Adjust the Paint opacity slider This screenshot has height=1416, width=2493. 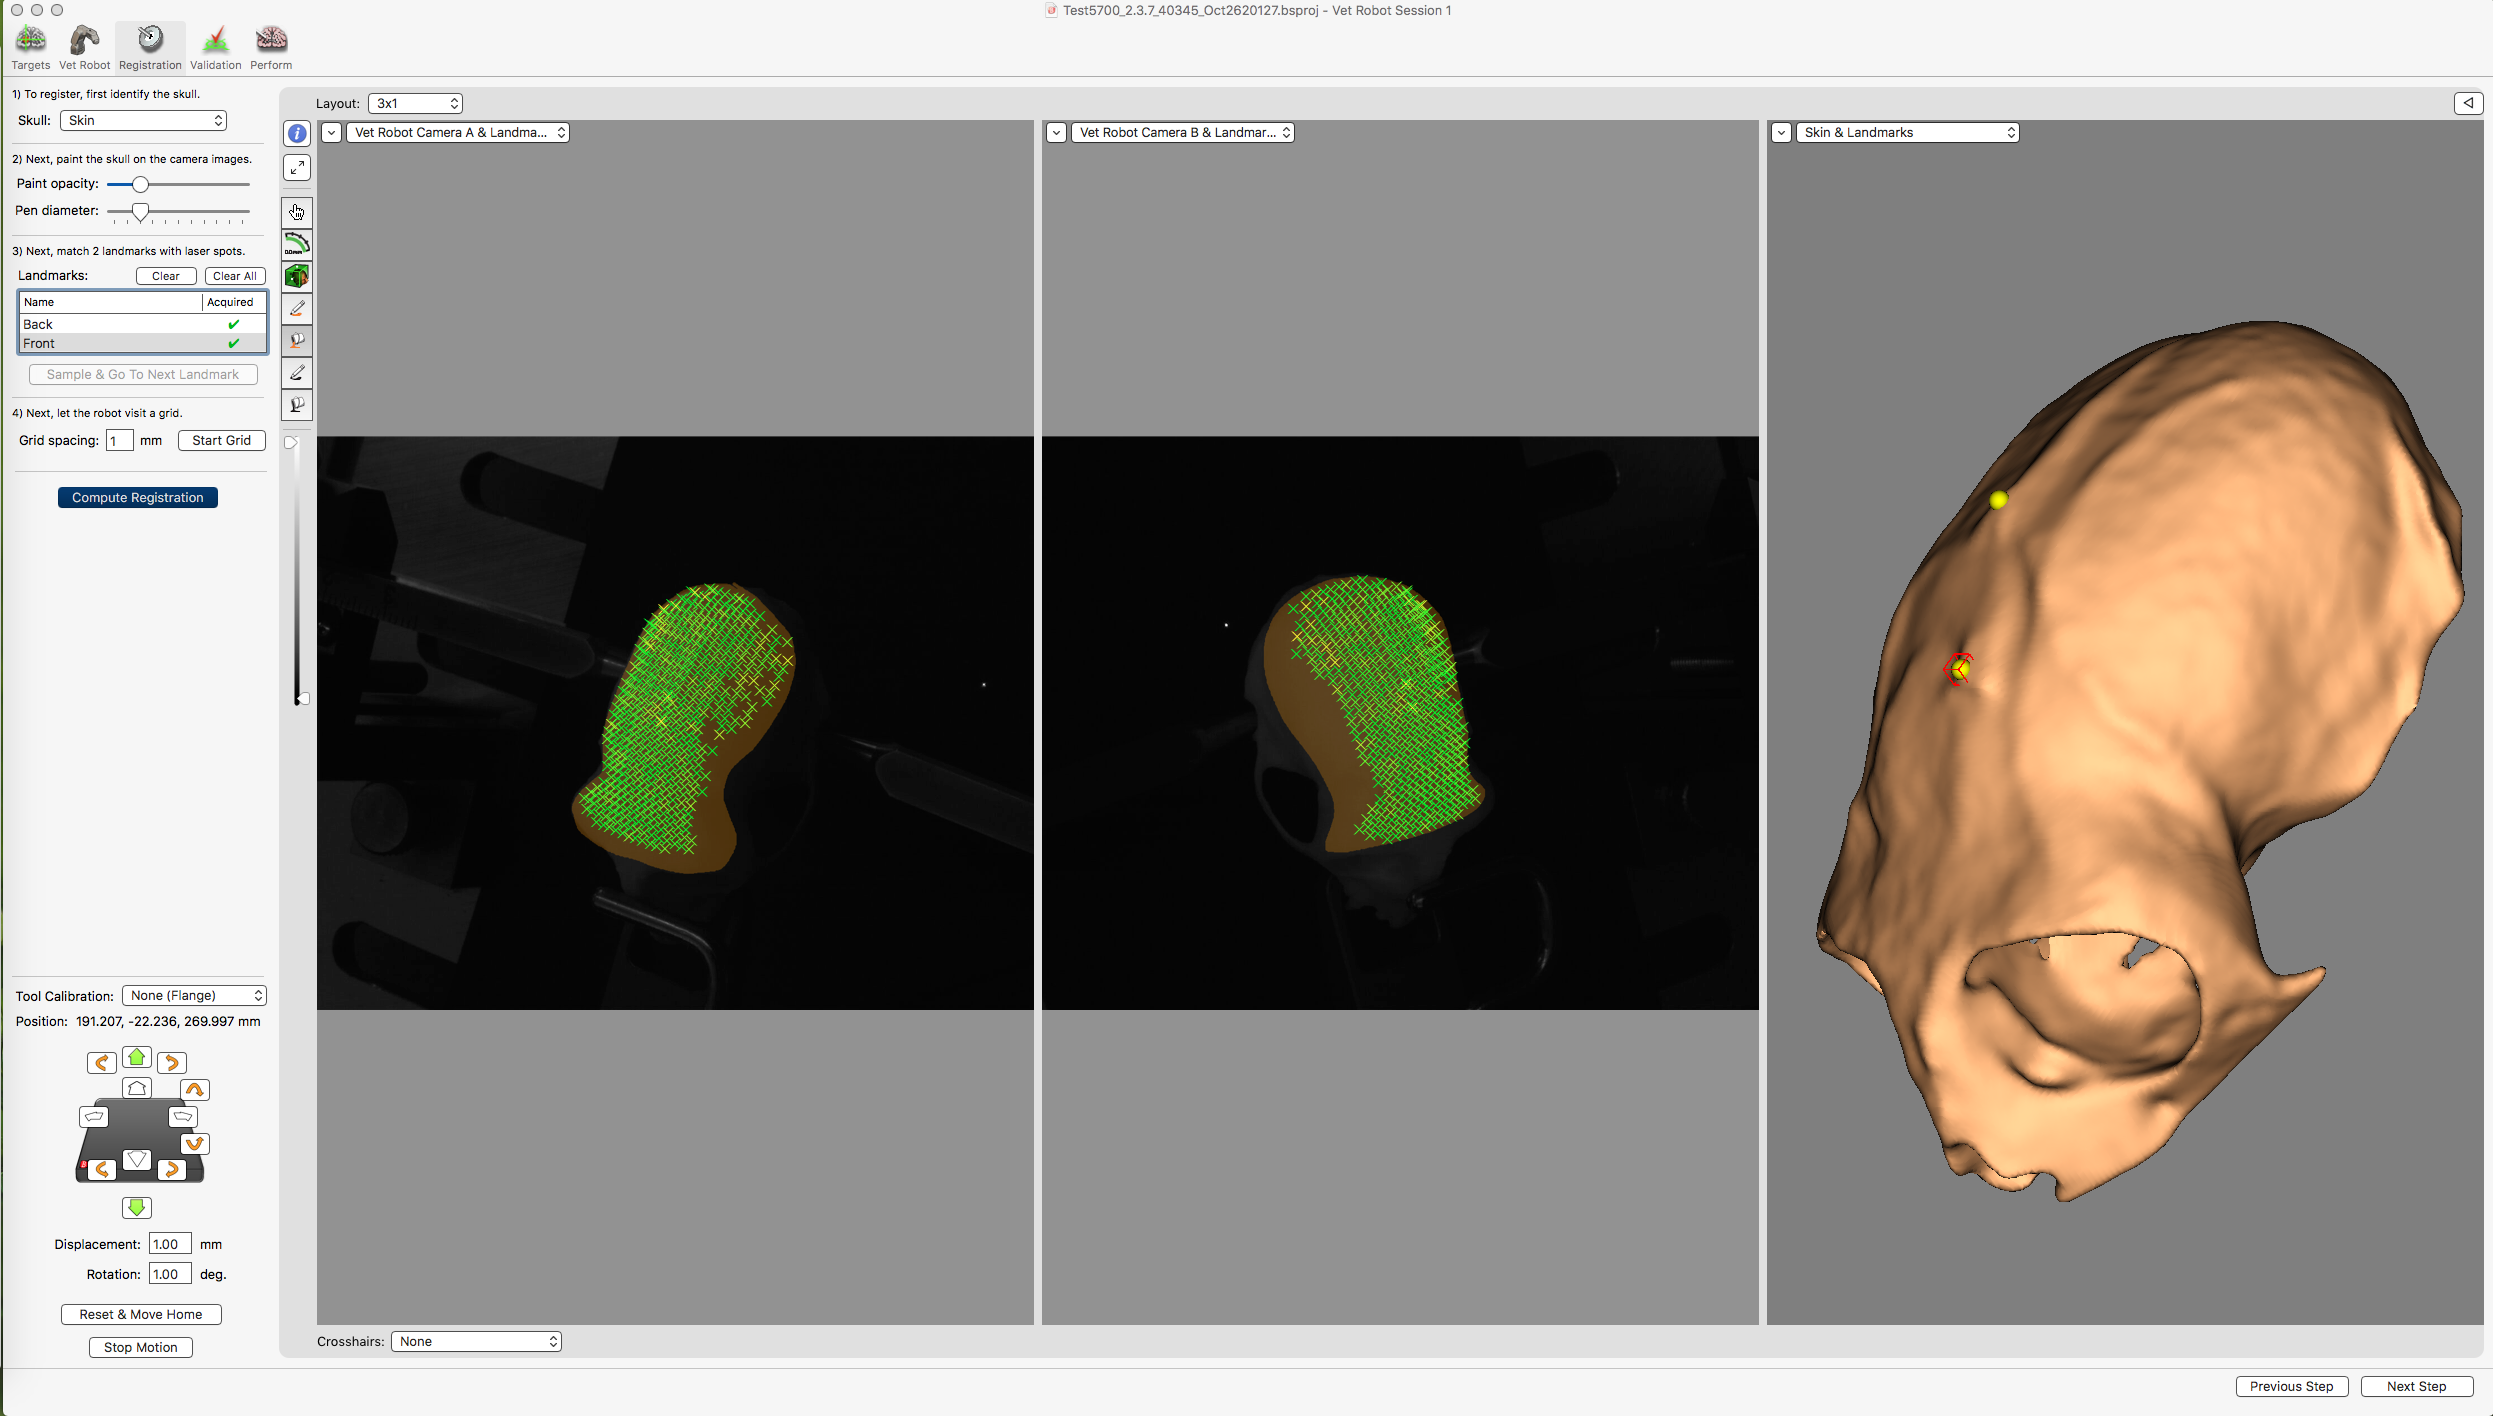[141, 184]
